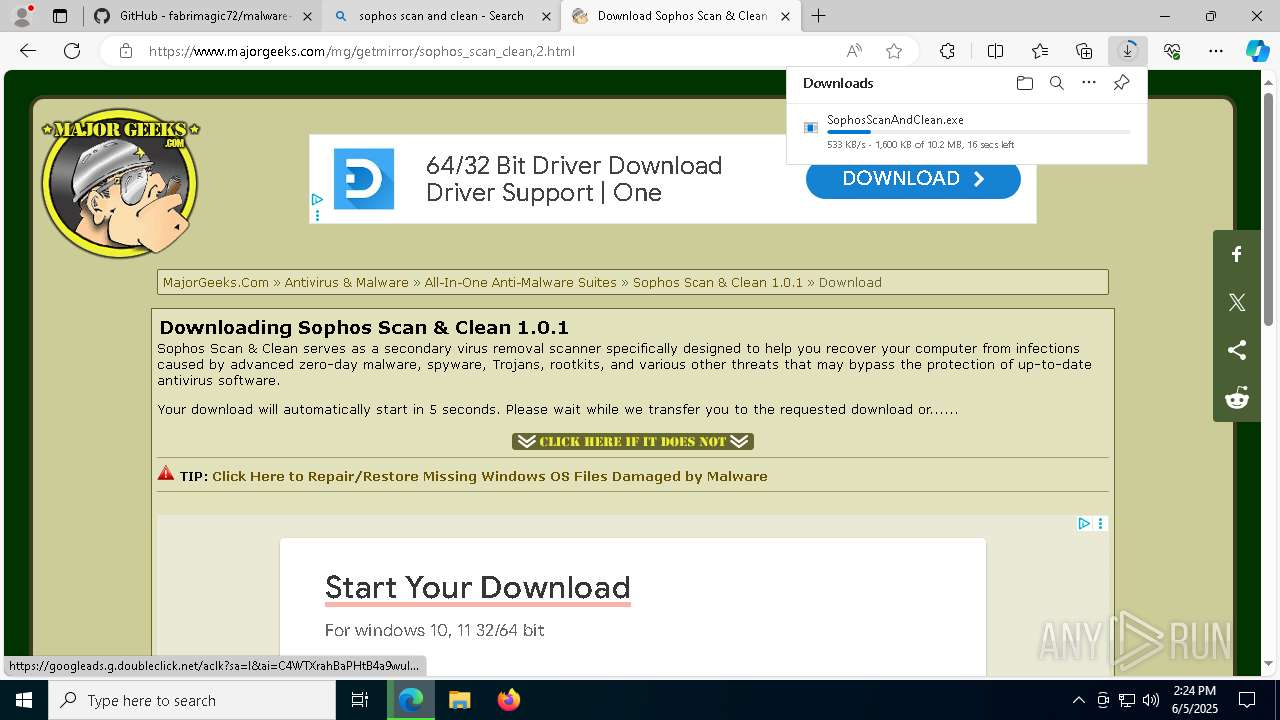The width and height of the screenshot is (1280, 720).
Task: Open the Extensions puzzle icon
Action: 947,51
